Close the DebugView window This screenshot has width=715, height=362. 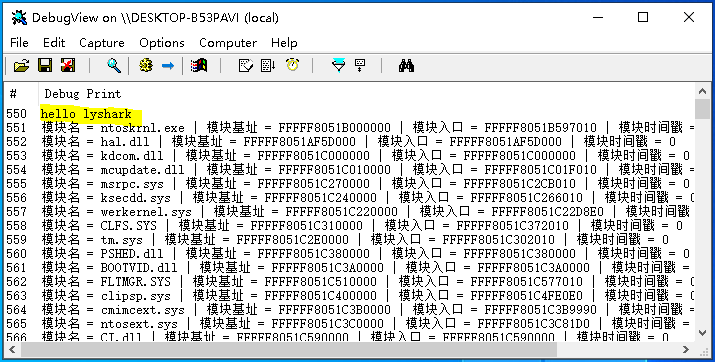pos(689,18)
